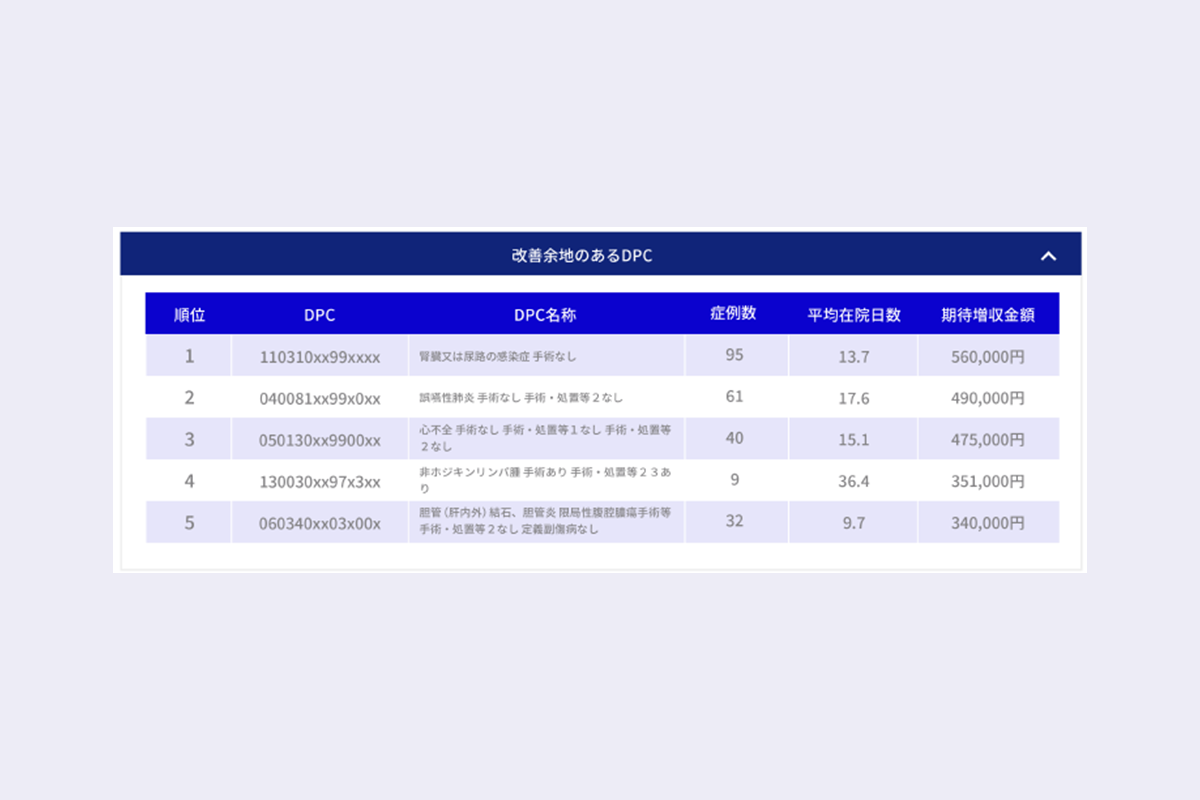Click the amount 351,000円

[x=988, y=482]
